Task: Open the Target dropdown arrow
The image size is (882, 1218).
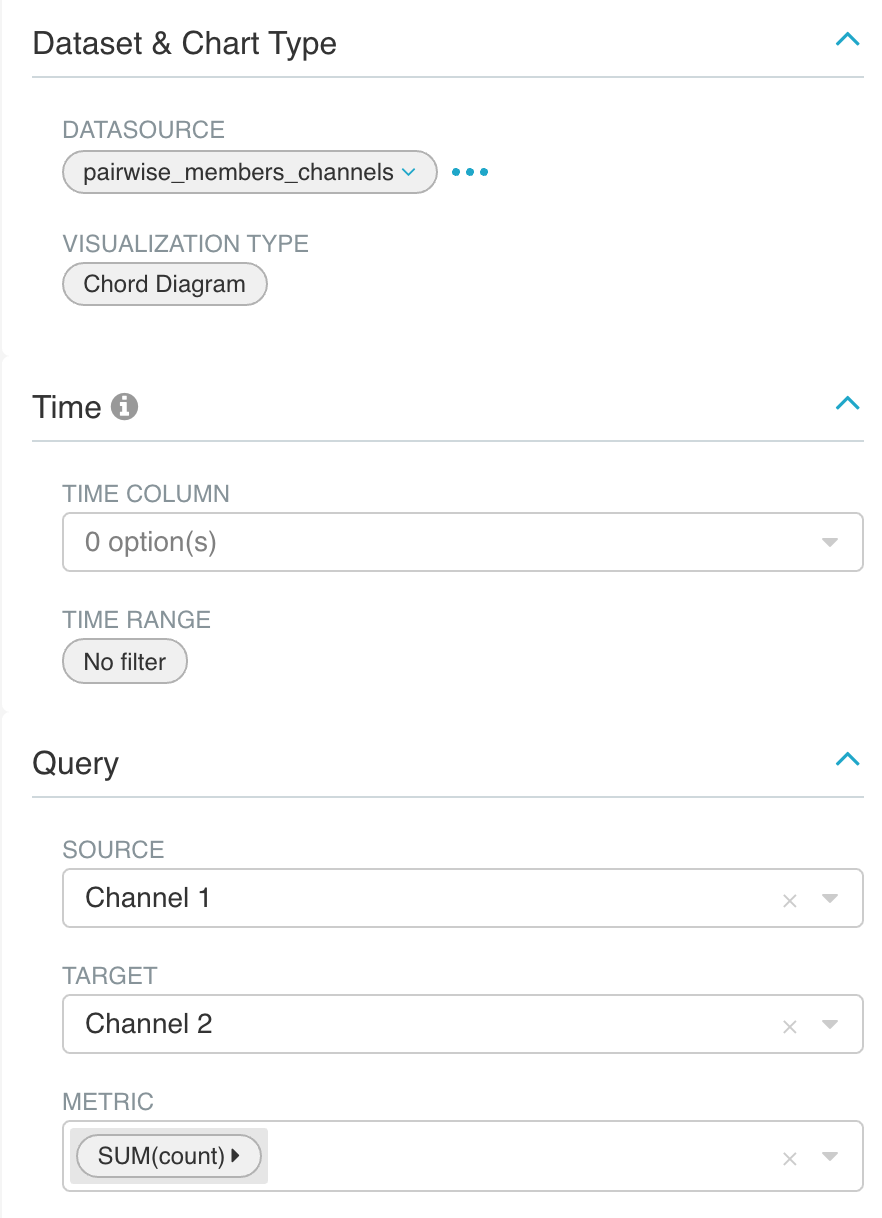Action: [x=829, y=1025]
